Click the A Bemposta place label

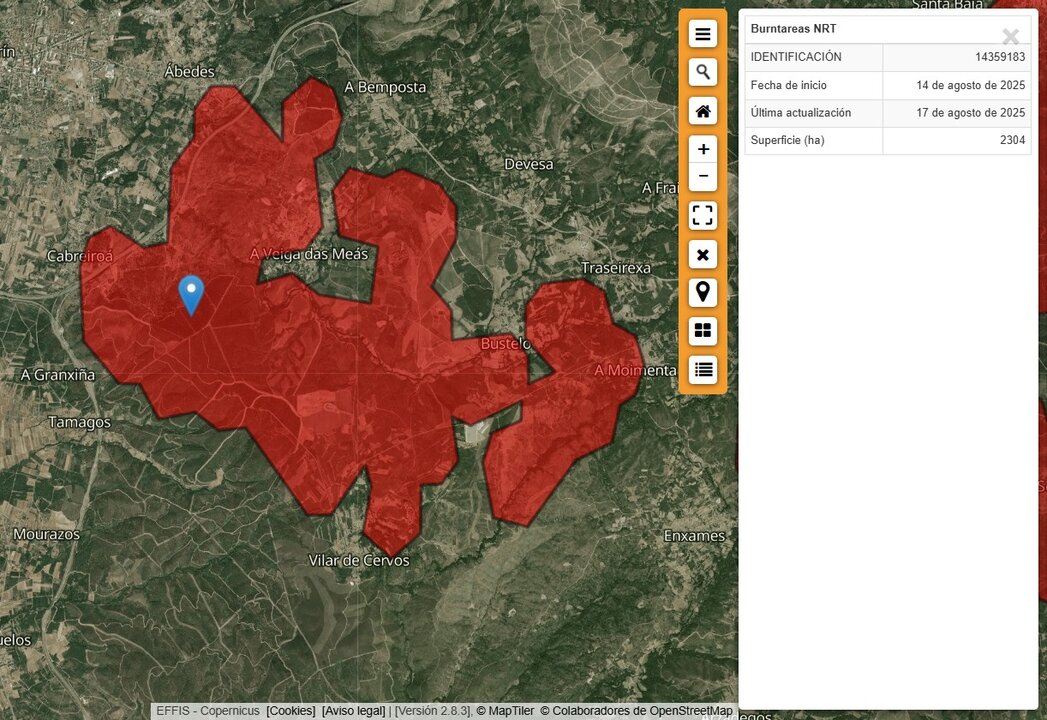click(385, 87)
